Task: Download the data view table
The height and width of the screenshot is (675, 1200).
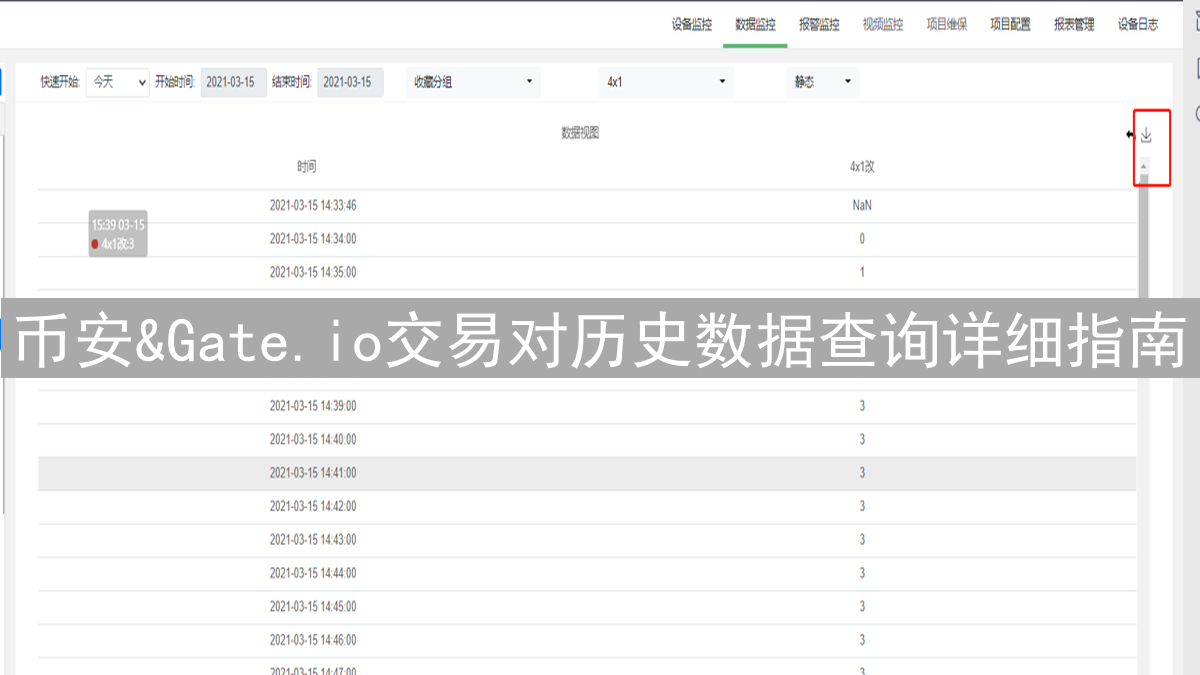Action: tap(1146, 135)
